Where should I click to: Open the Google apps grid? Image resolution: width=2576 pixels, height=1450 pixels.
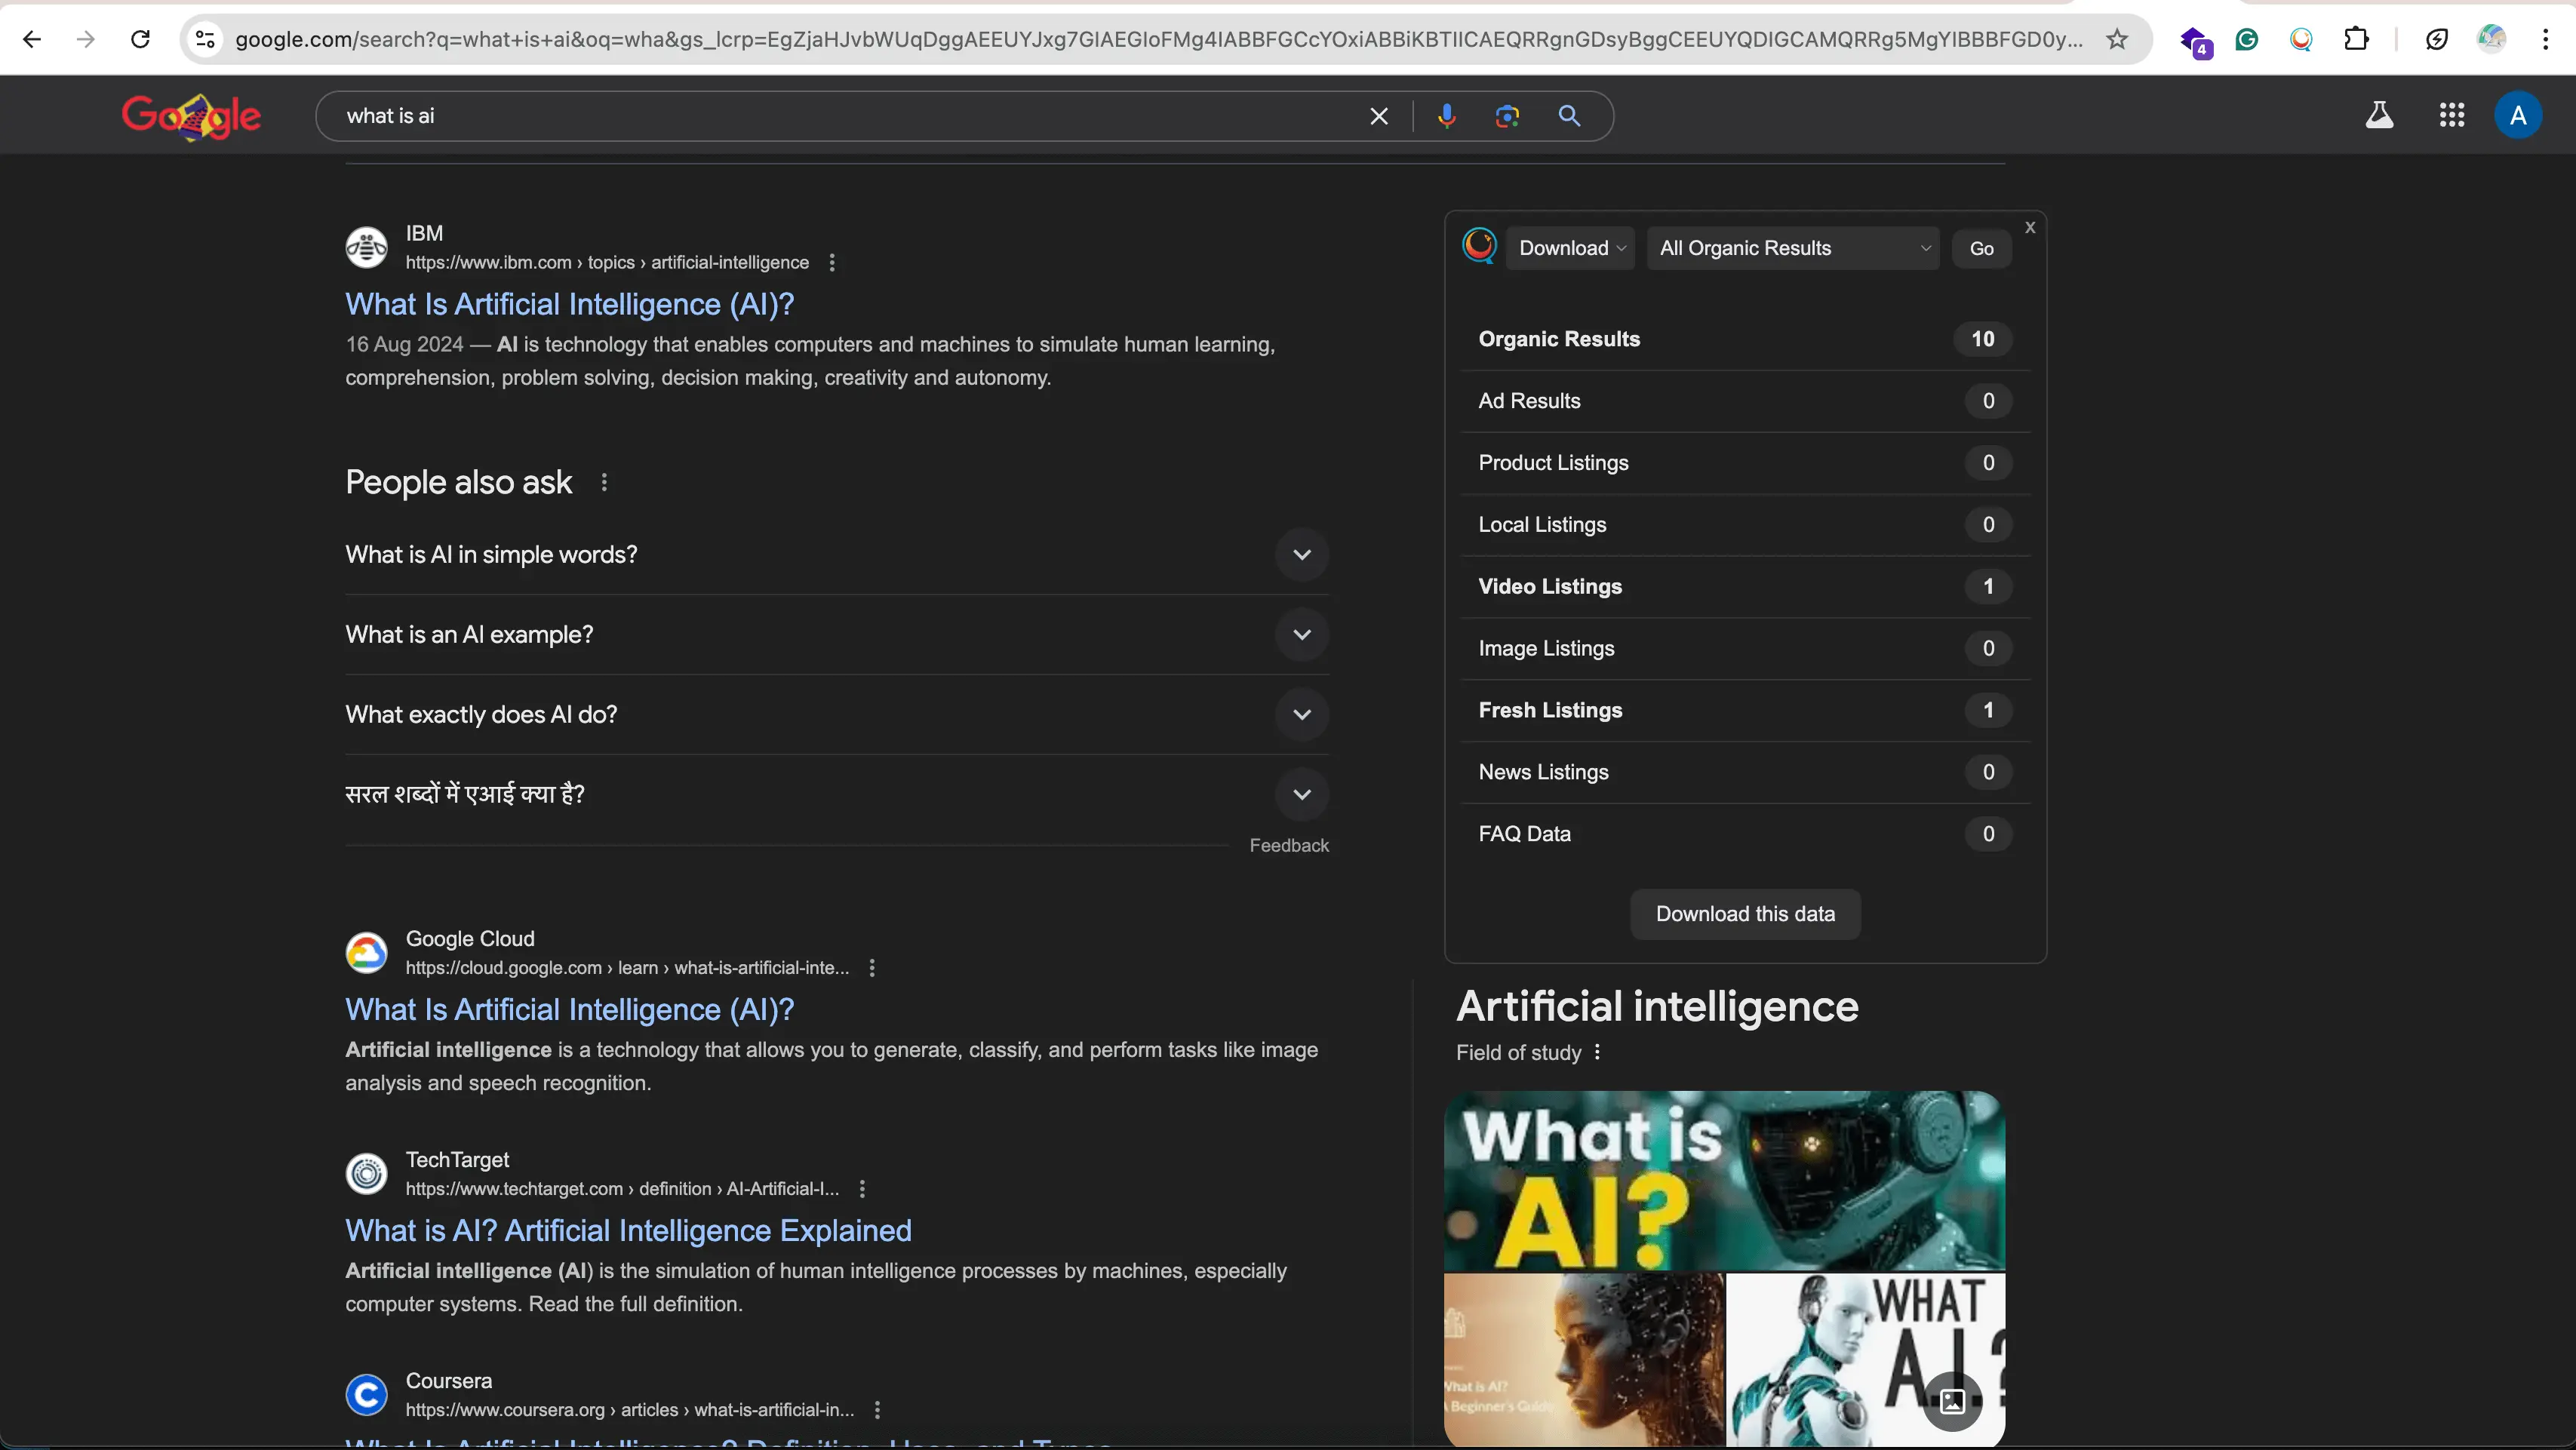(x=2451, y=116)
